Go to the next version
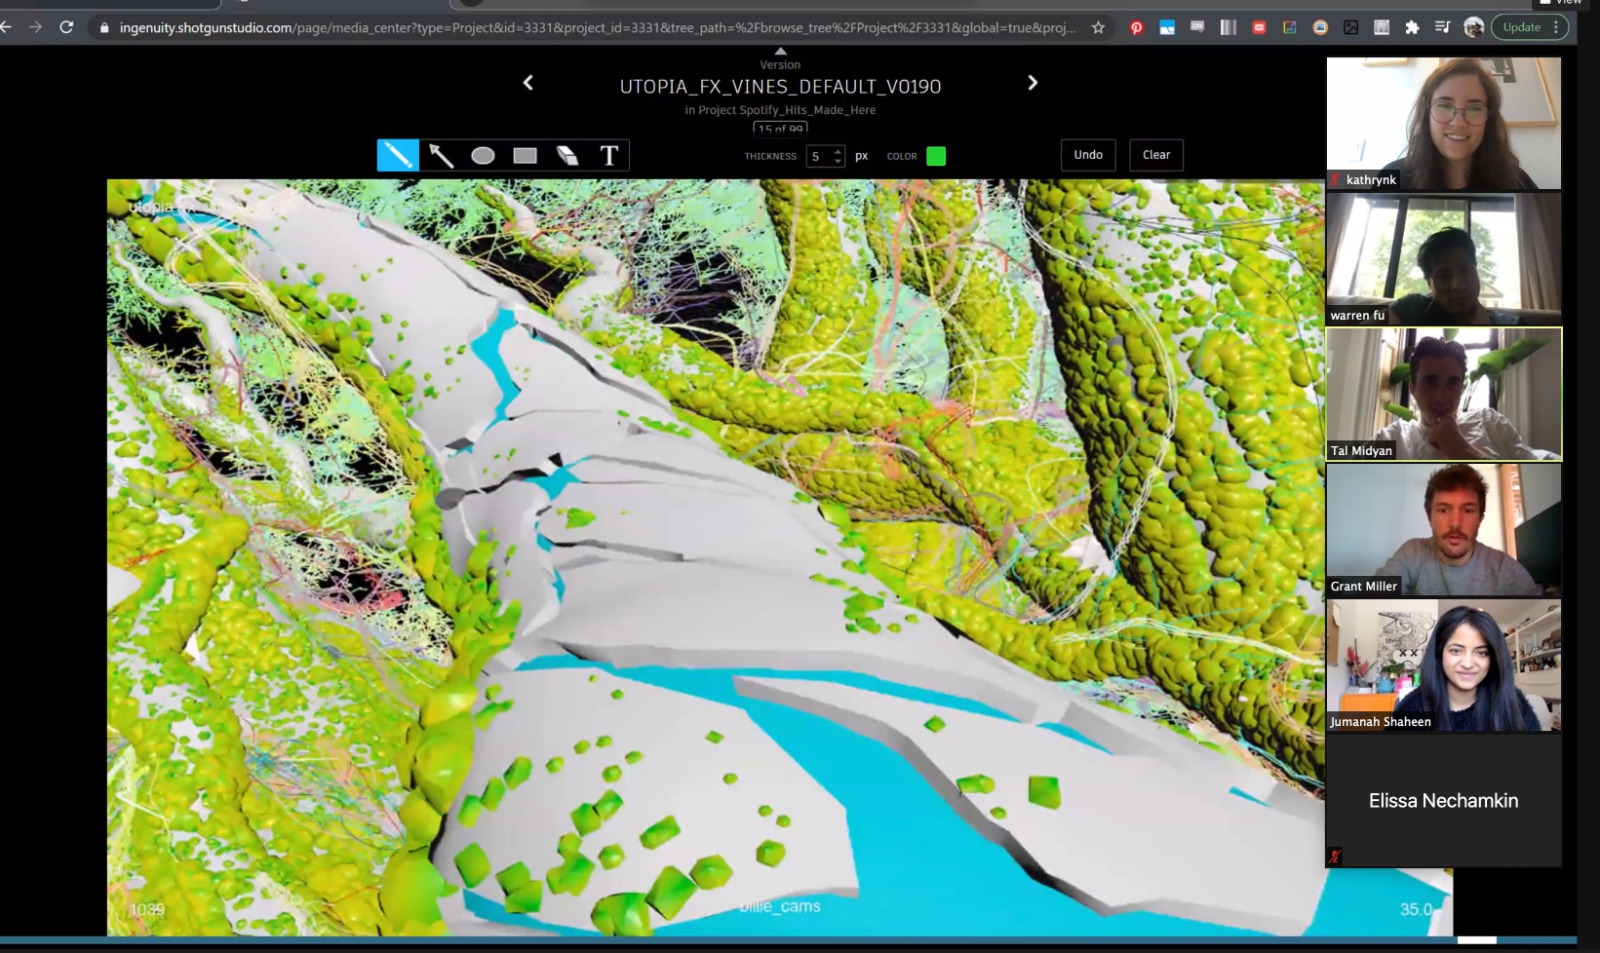The width and height of the screenshot is (1600, 953). [x=1033, y=83]
